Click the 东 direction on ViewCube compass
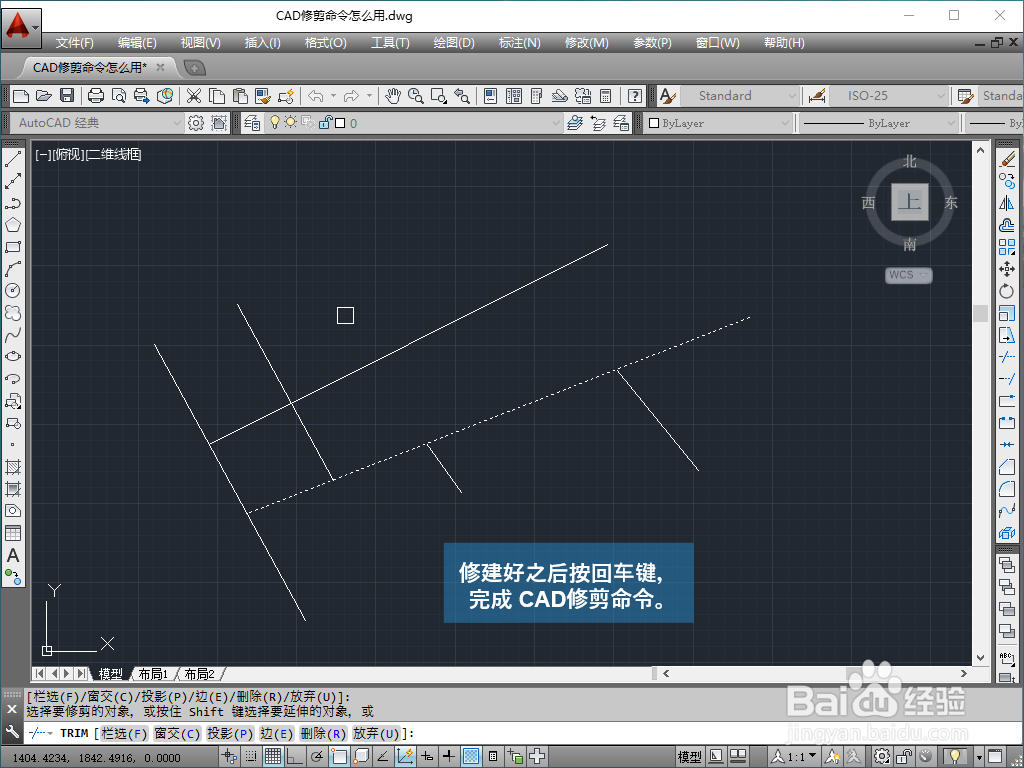This screenshot has width=1024, height=768. coord(951,203)
